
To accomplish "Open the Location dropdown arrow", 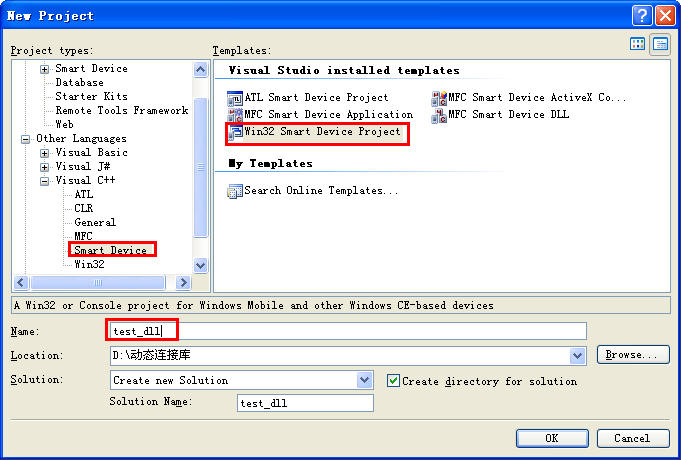I will click(x=577, y=356).
